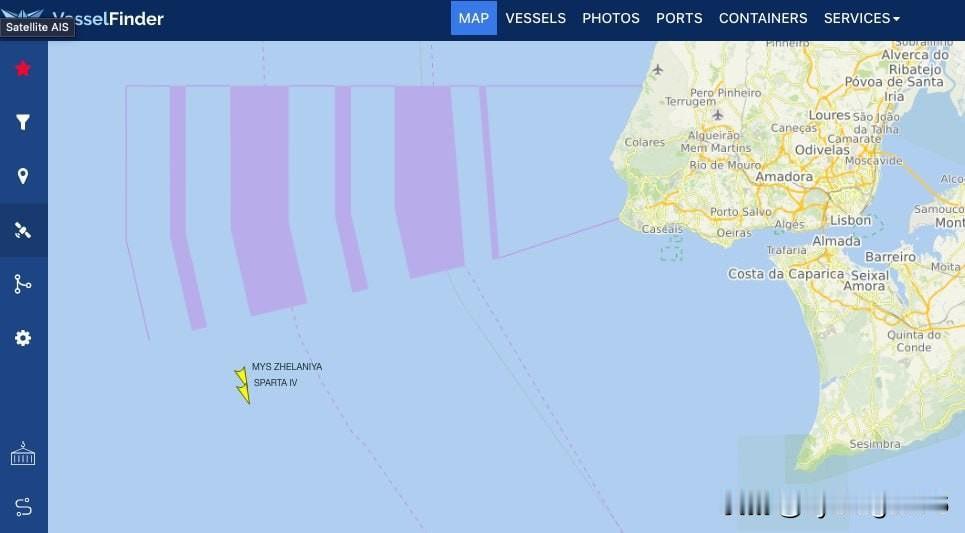The height and width of the screenshot is (533, 965).
Task: Open the PORTS section
Action: coord(679,18)
